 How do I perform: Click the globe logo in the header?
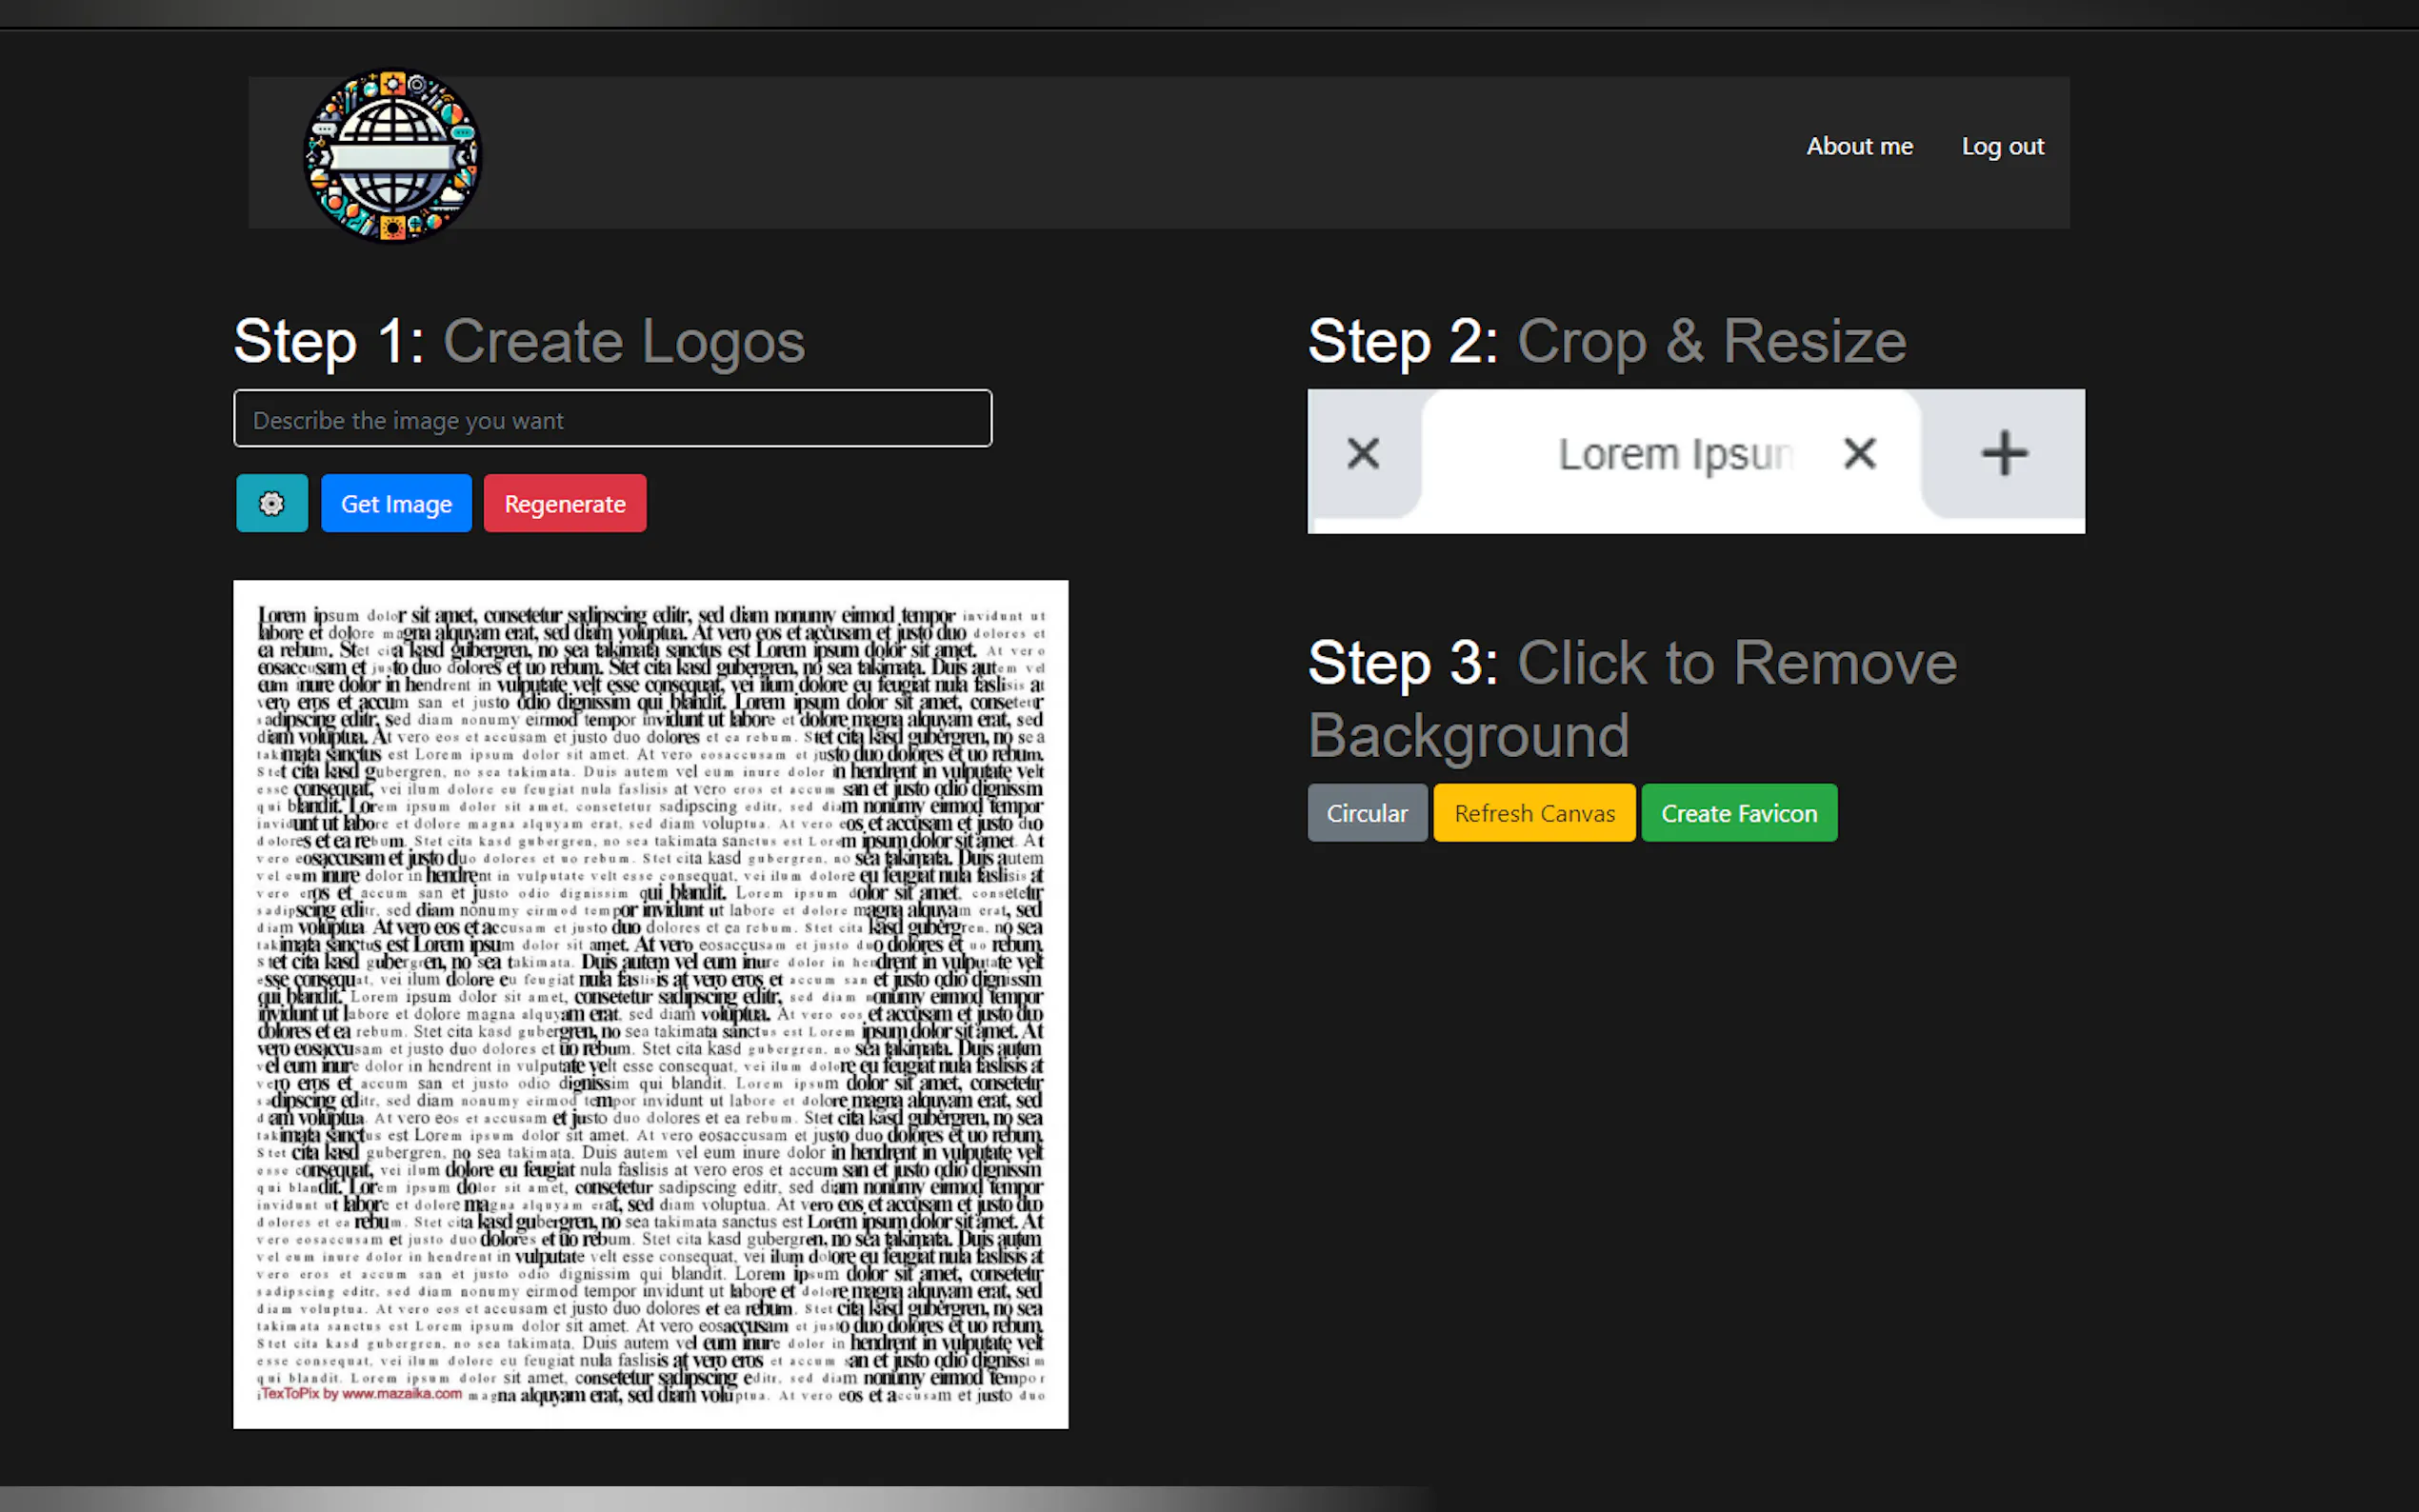tap(392, 156)
